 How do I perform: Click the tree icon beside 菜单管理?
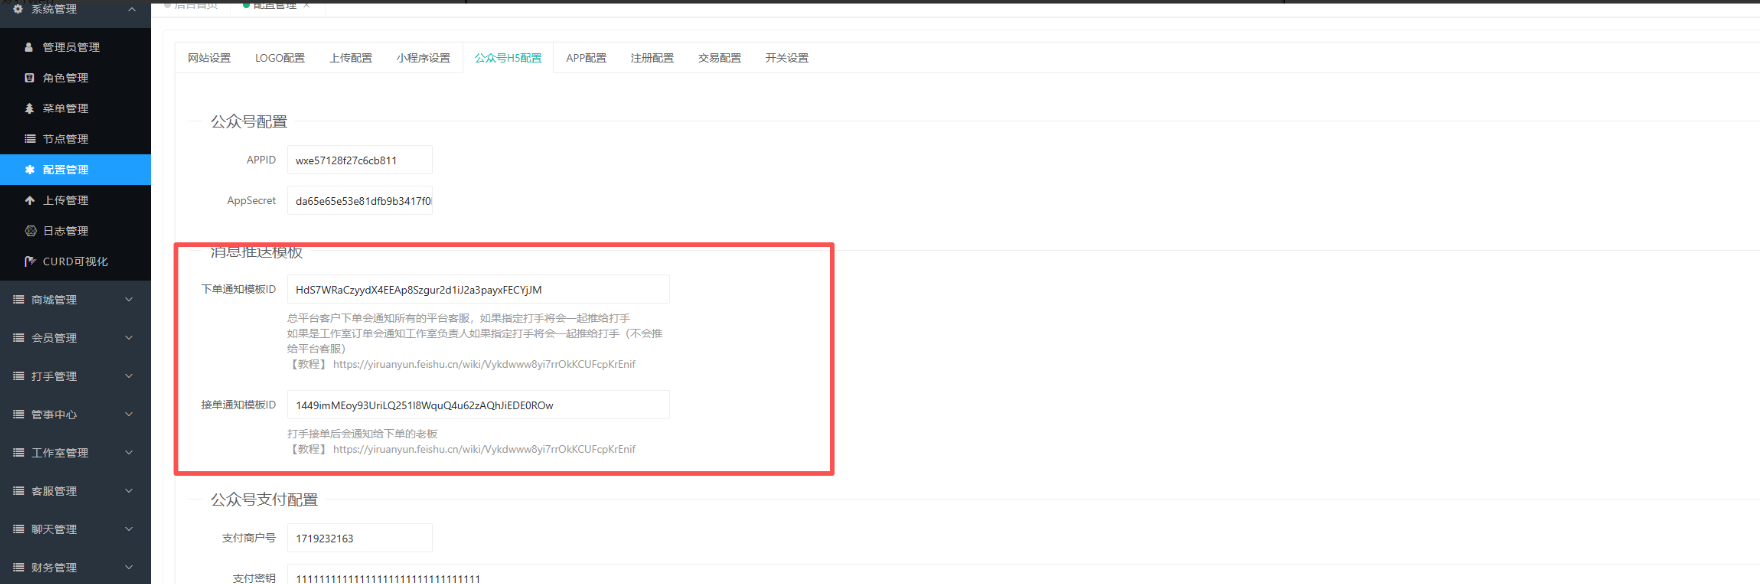coord(29,108)
